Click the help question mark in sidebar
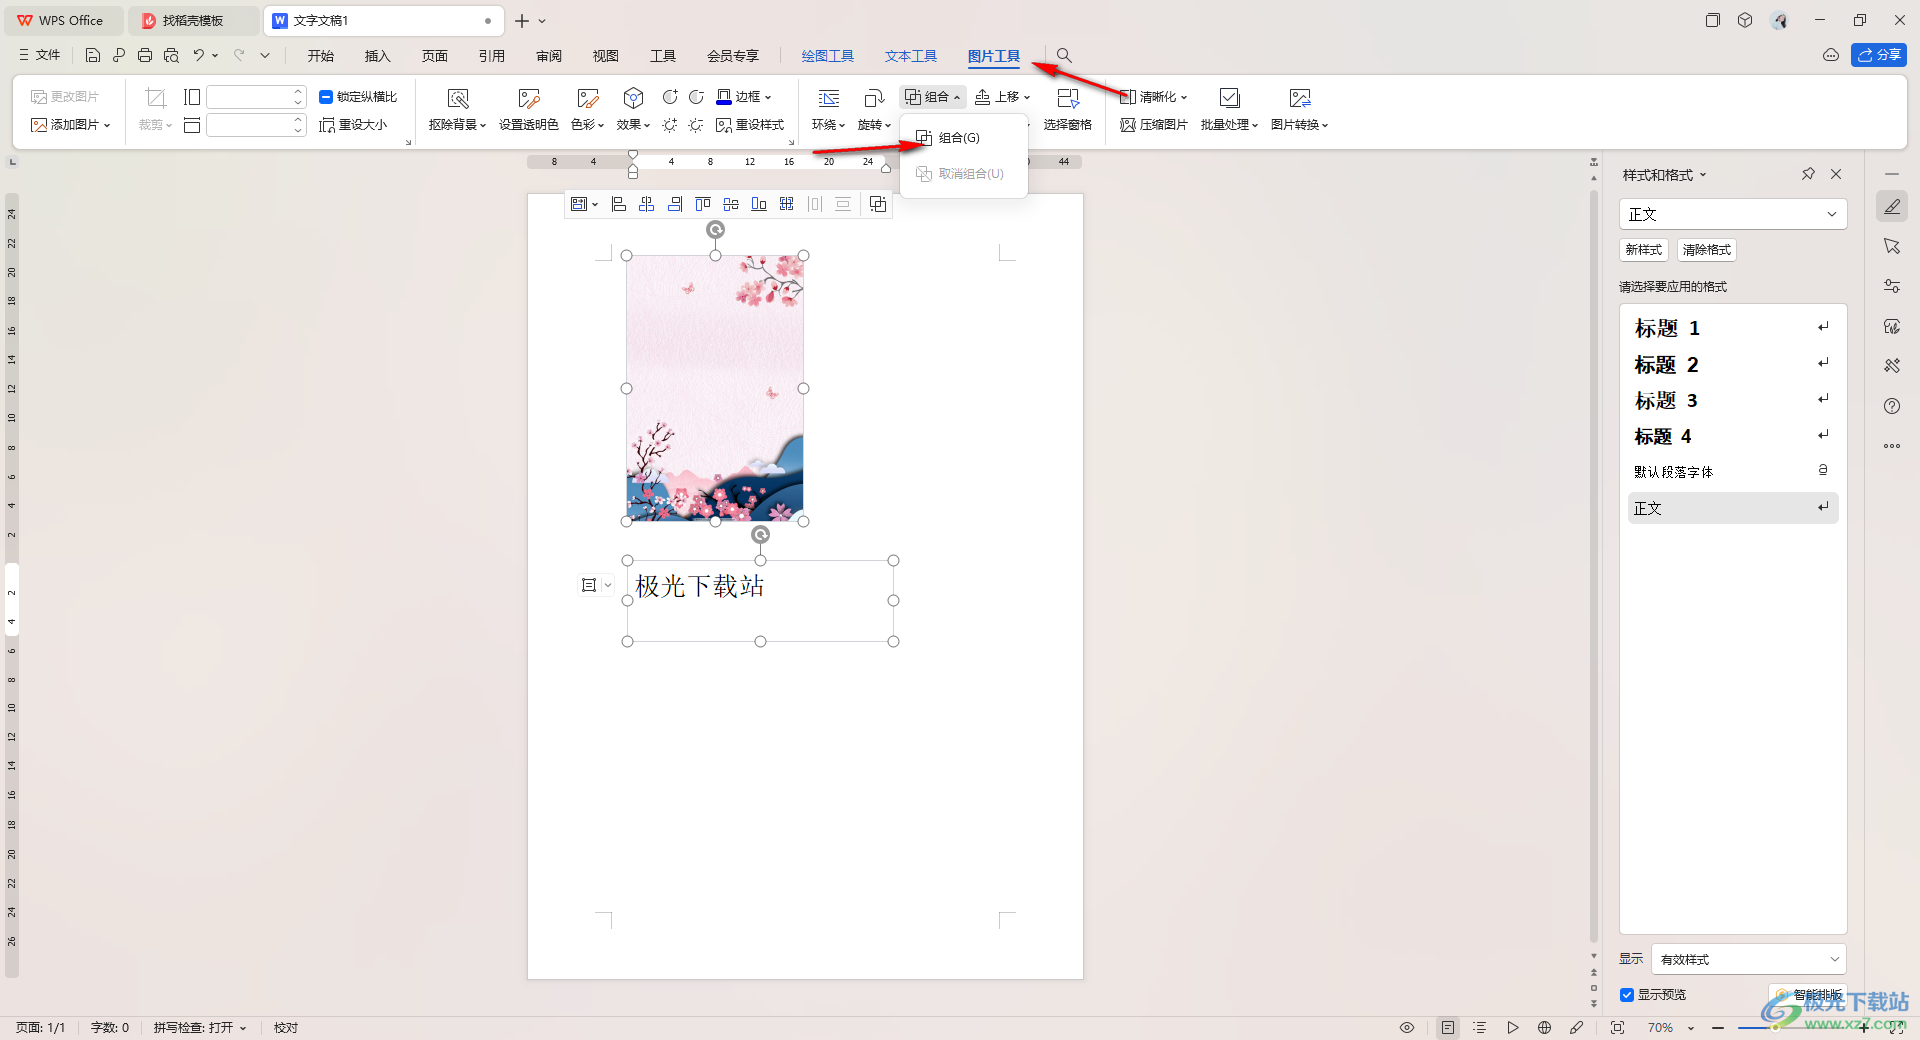The image size is (1920, 1040). click(x=1892, y=406)
